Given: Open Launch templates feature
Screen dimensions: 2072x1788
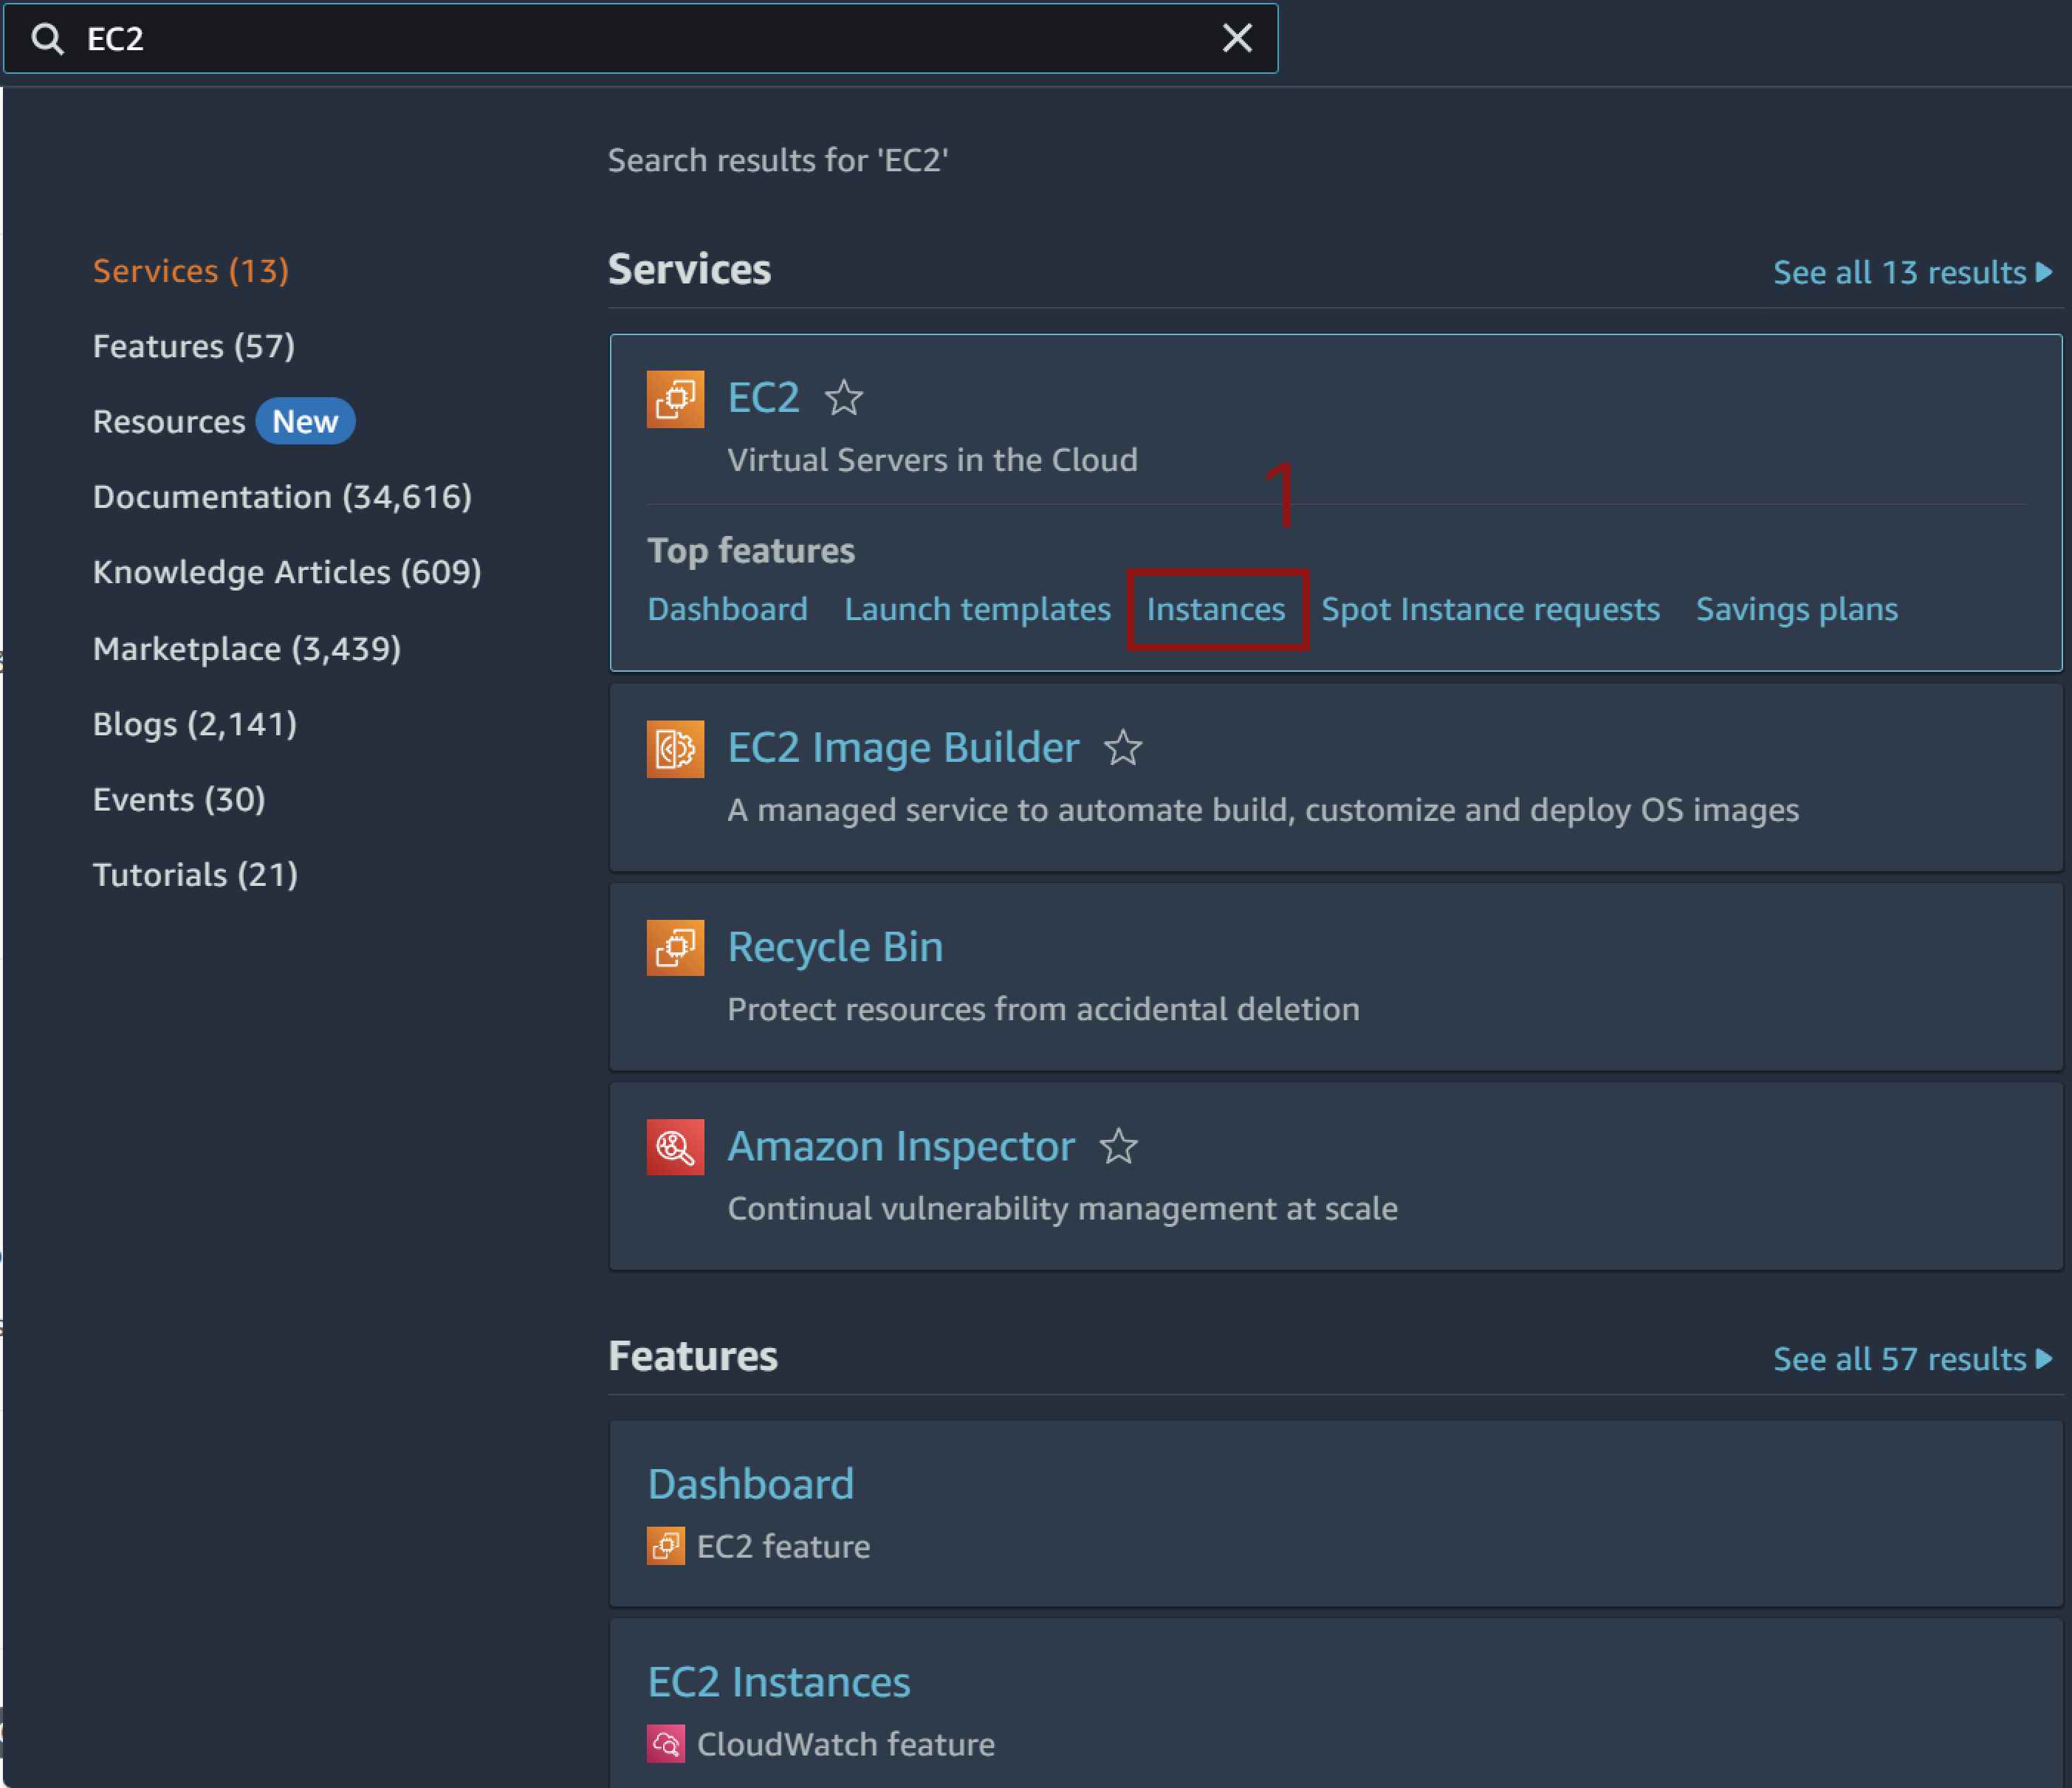Looking at the screenshot, I should (x=977, y=609).
